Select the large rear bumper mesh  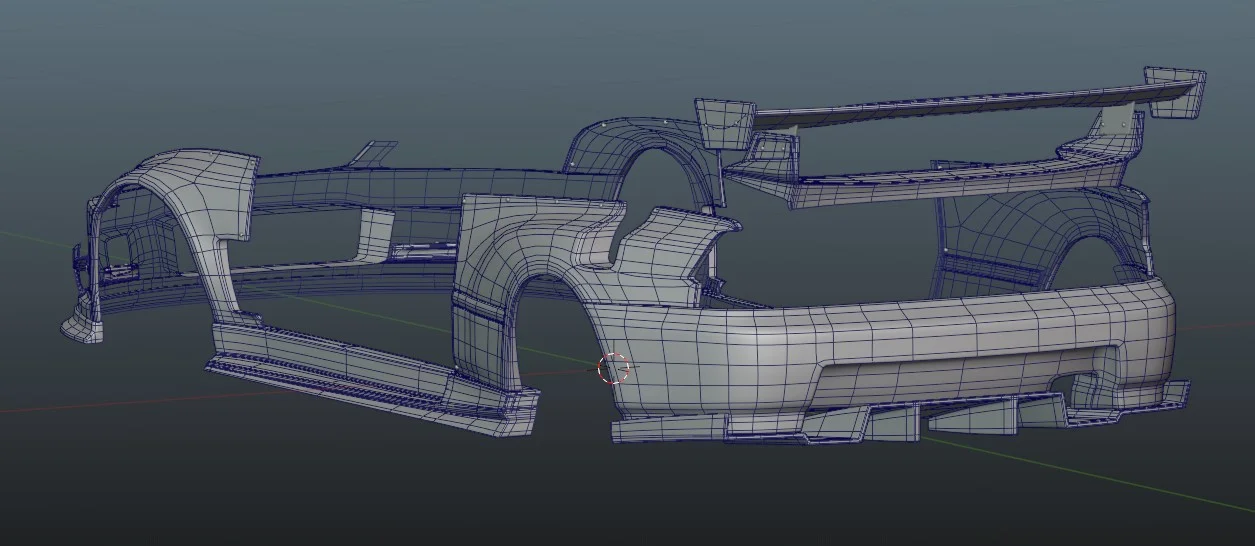[x=880, y=340]
